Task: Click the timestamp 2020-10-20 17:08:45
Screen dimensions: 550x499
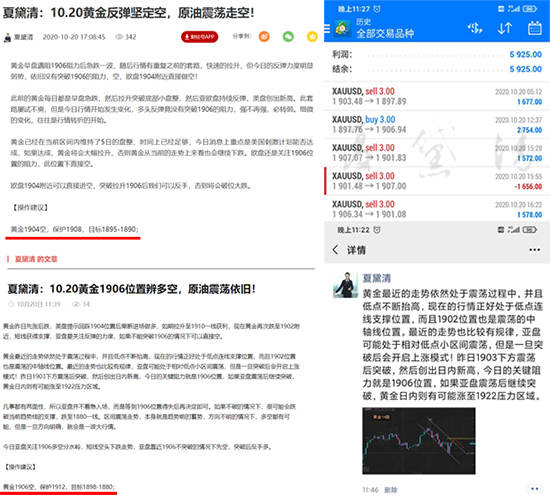Action: tap(74, 37)
